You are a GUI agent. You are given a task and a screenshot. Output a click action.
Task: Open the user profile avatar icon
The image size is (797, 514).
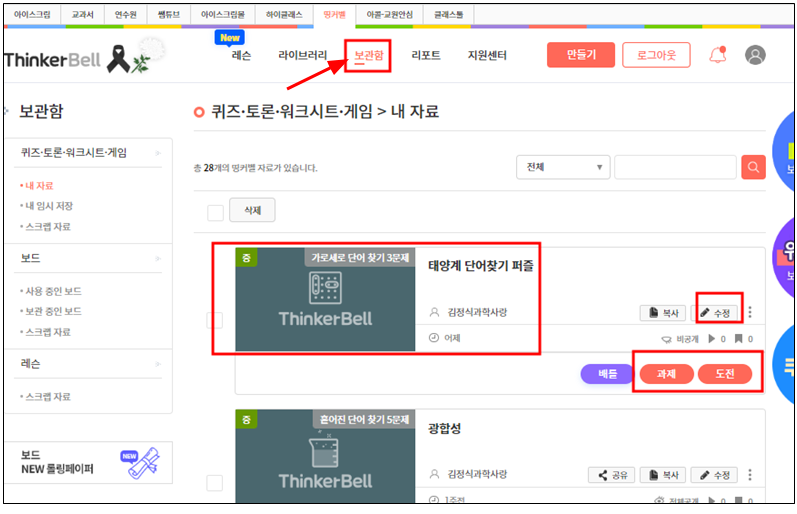[755, 55]
